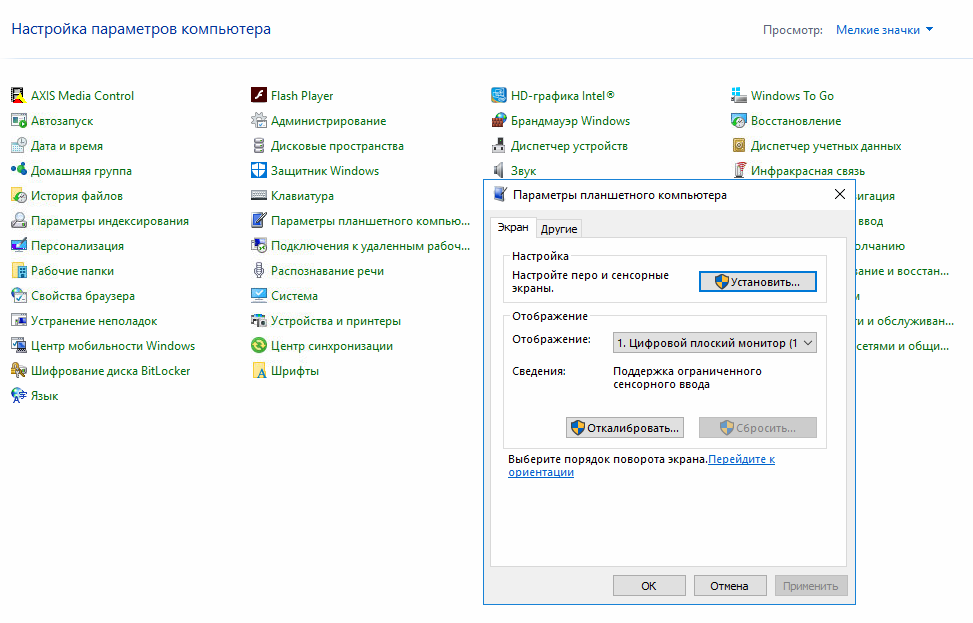The width and height of the screenshot is (973, 623).
Task: Open the AXIS Media Control icon
Action: coord(18,96)
